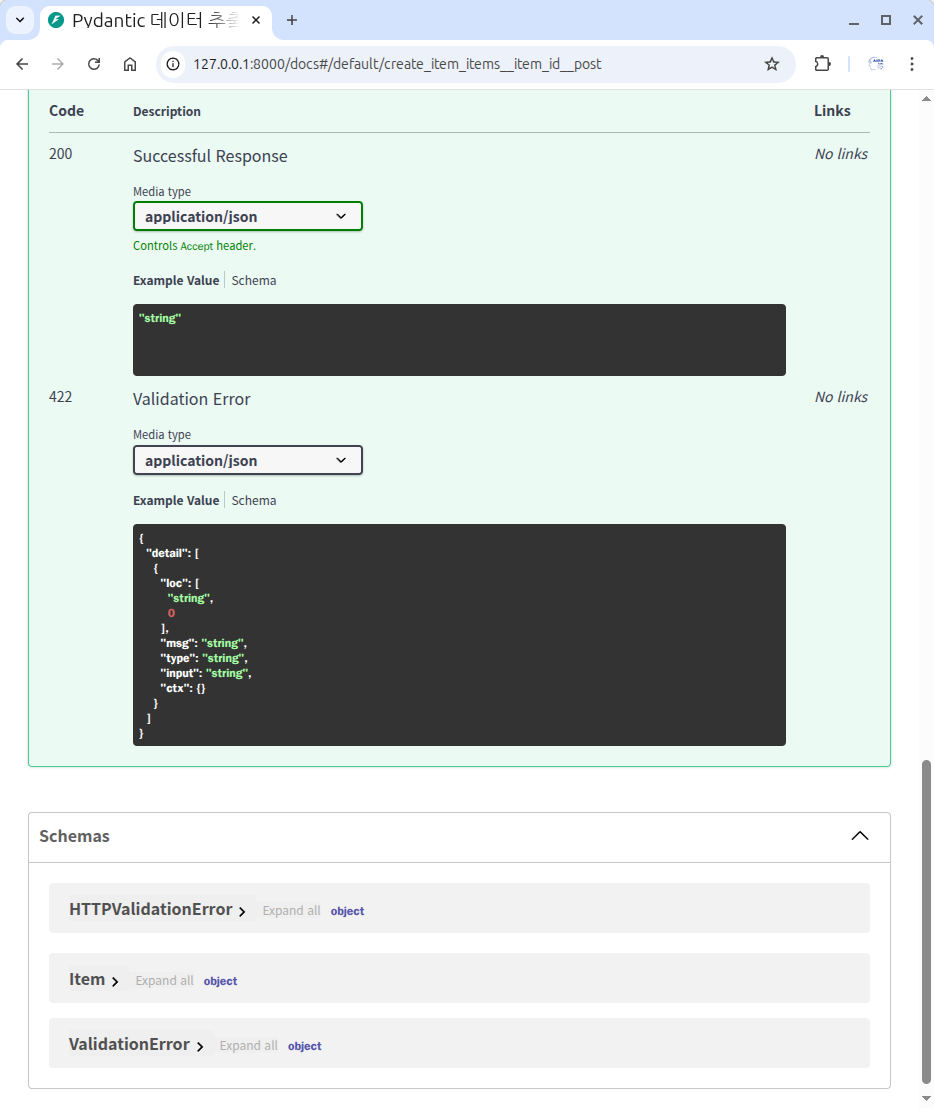The width and height of the screenshot is (934, 1108).
Task: Expand the ValidationError schema
Action: pos(136,1044)
